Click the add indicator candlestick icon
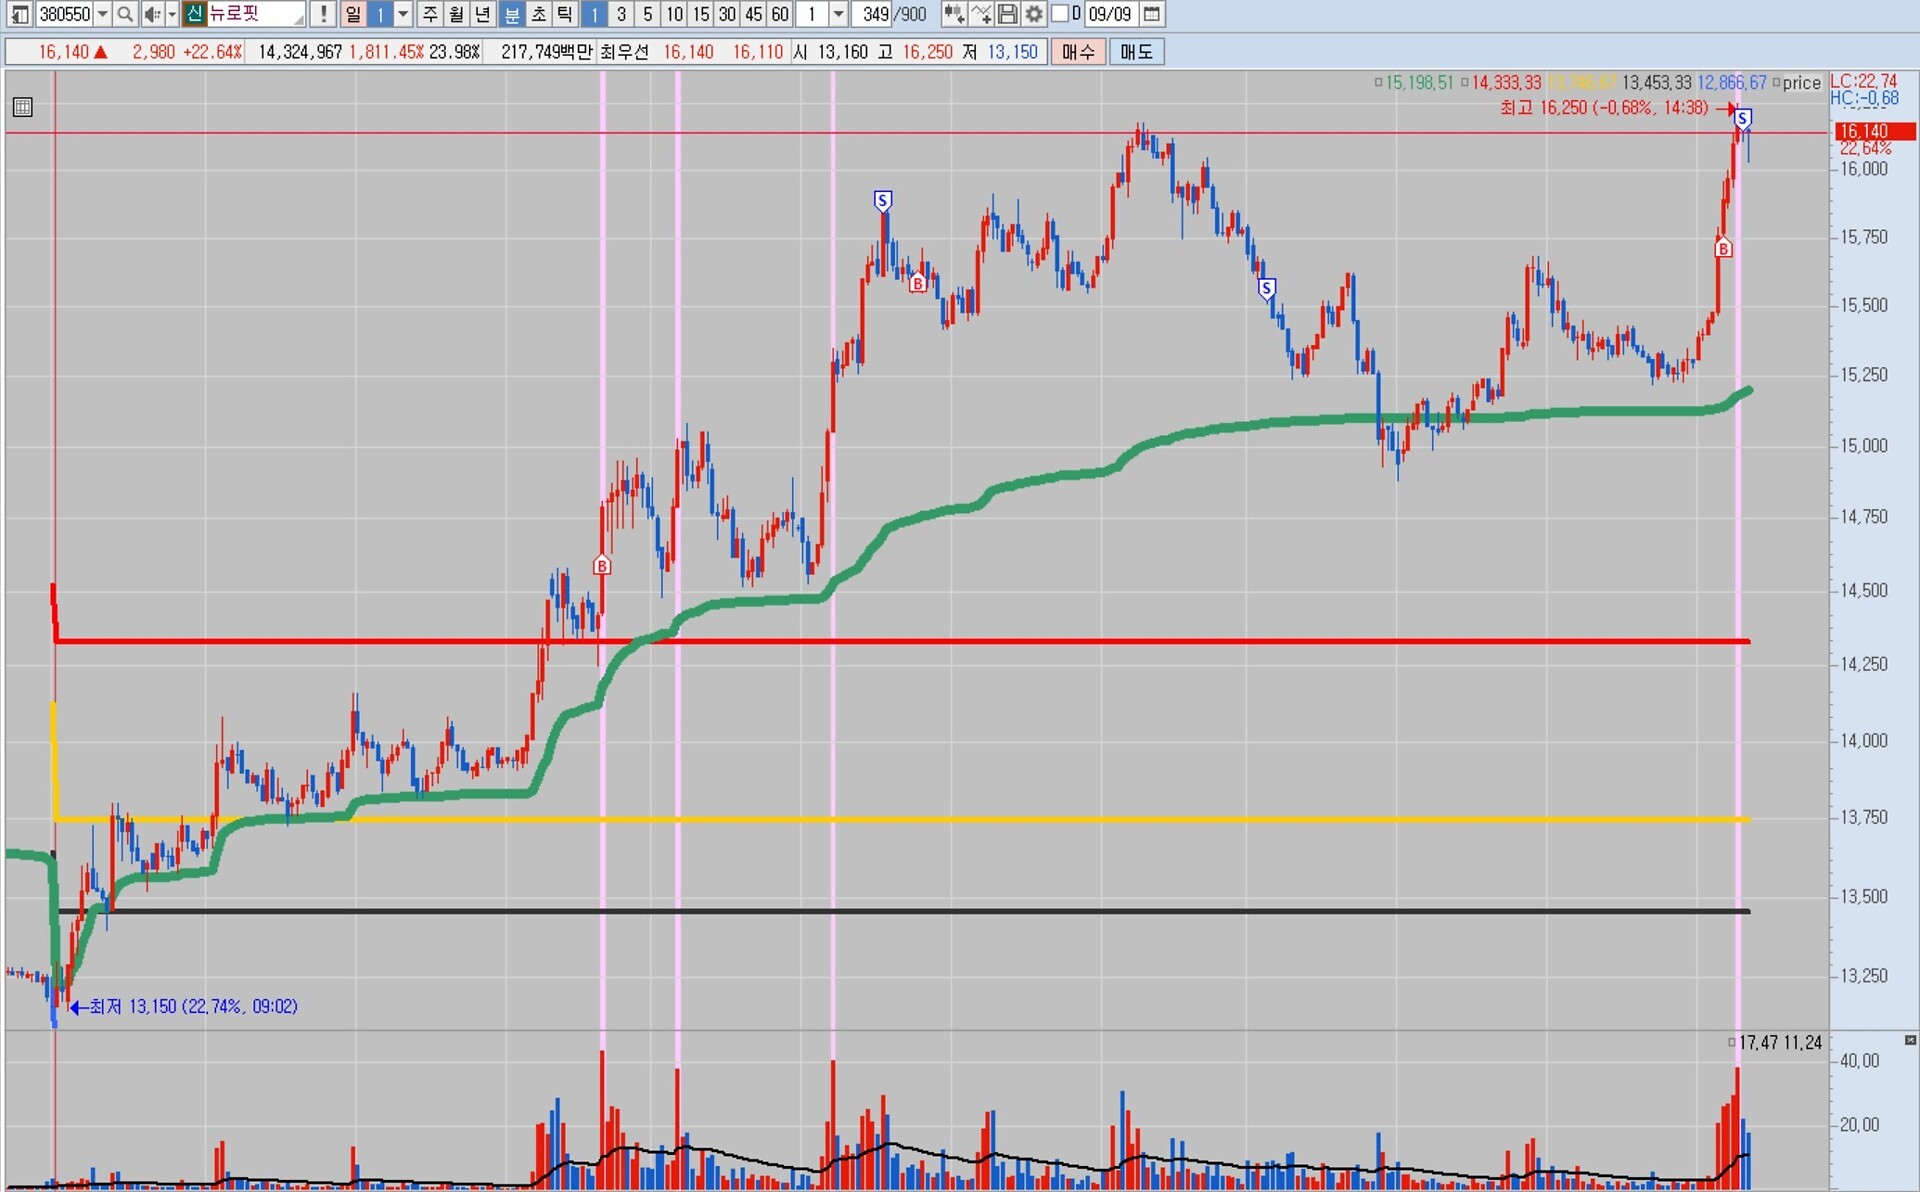This screenshot has width=1920, height=1192. point(954,14)
